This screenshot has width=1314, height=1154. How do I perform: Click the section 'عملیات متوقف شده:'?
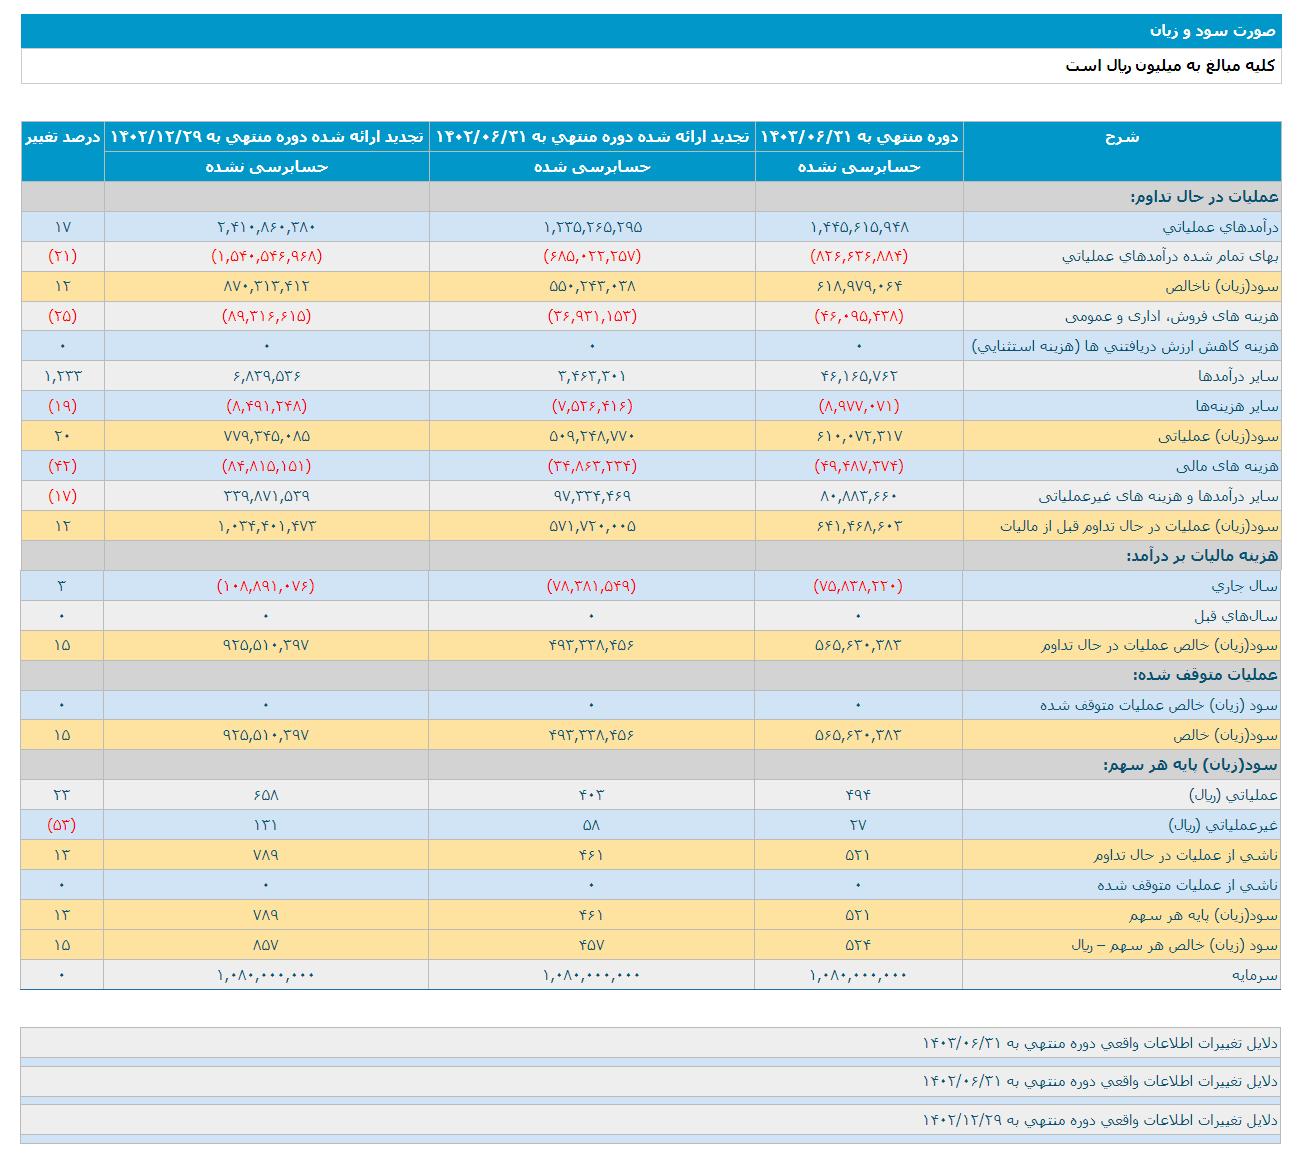coord(1206,675)
